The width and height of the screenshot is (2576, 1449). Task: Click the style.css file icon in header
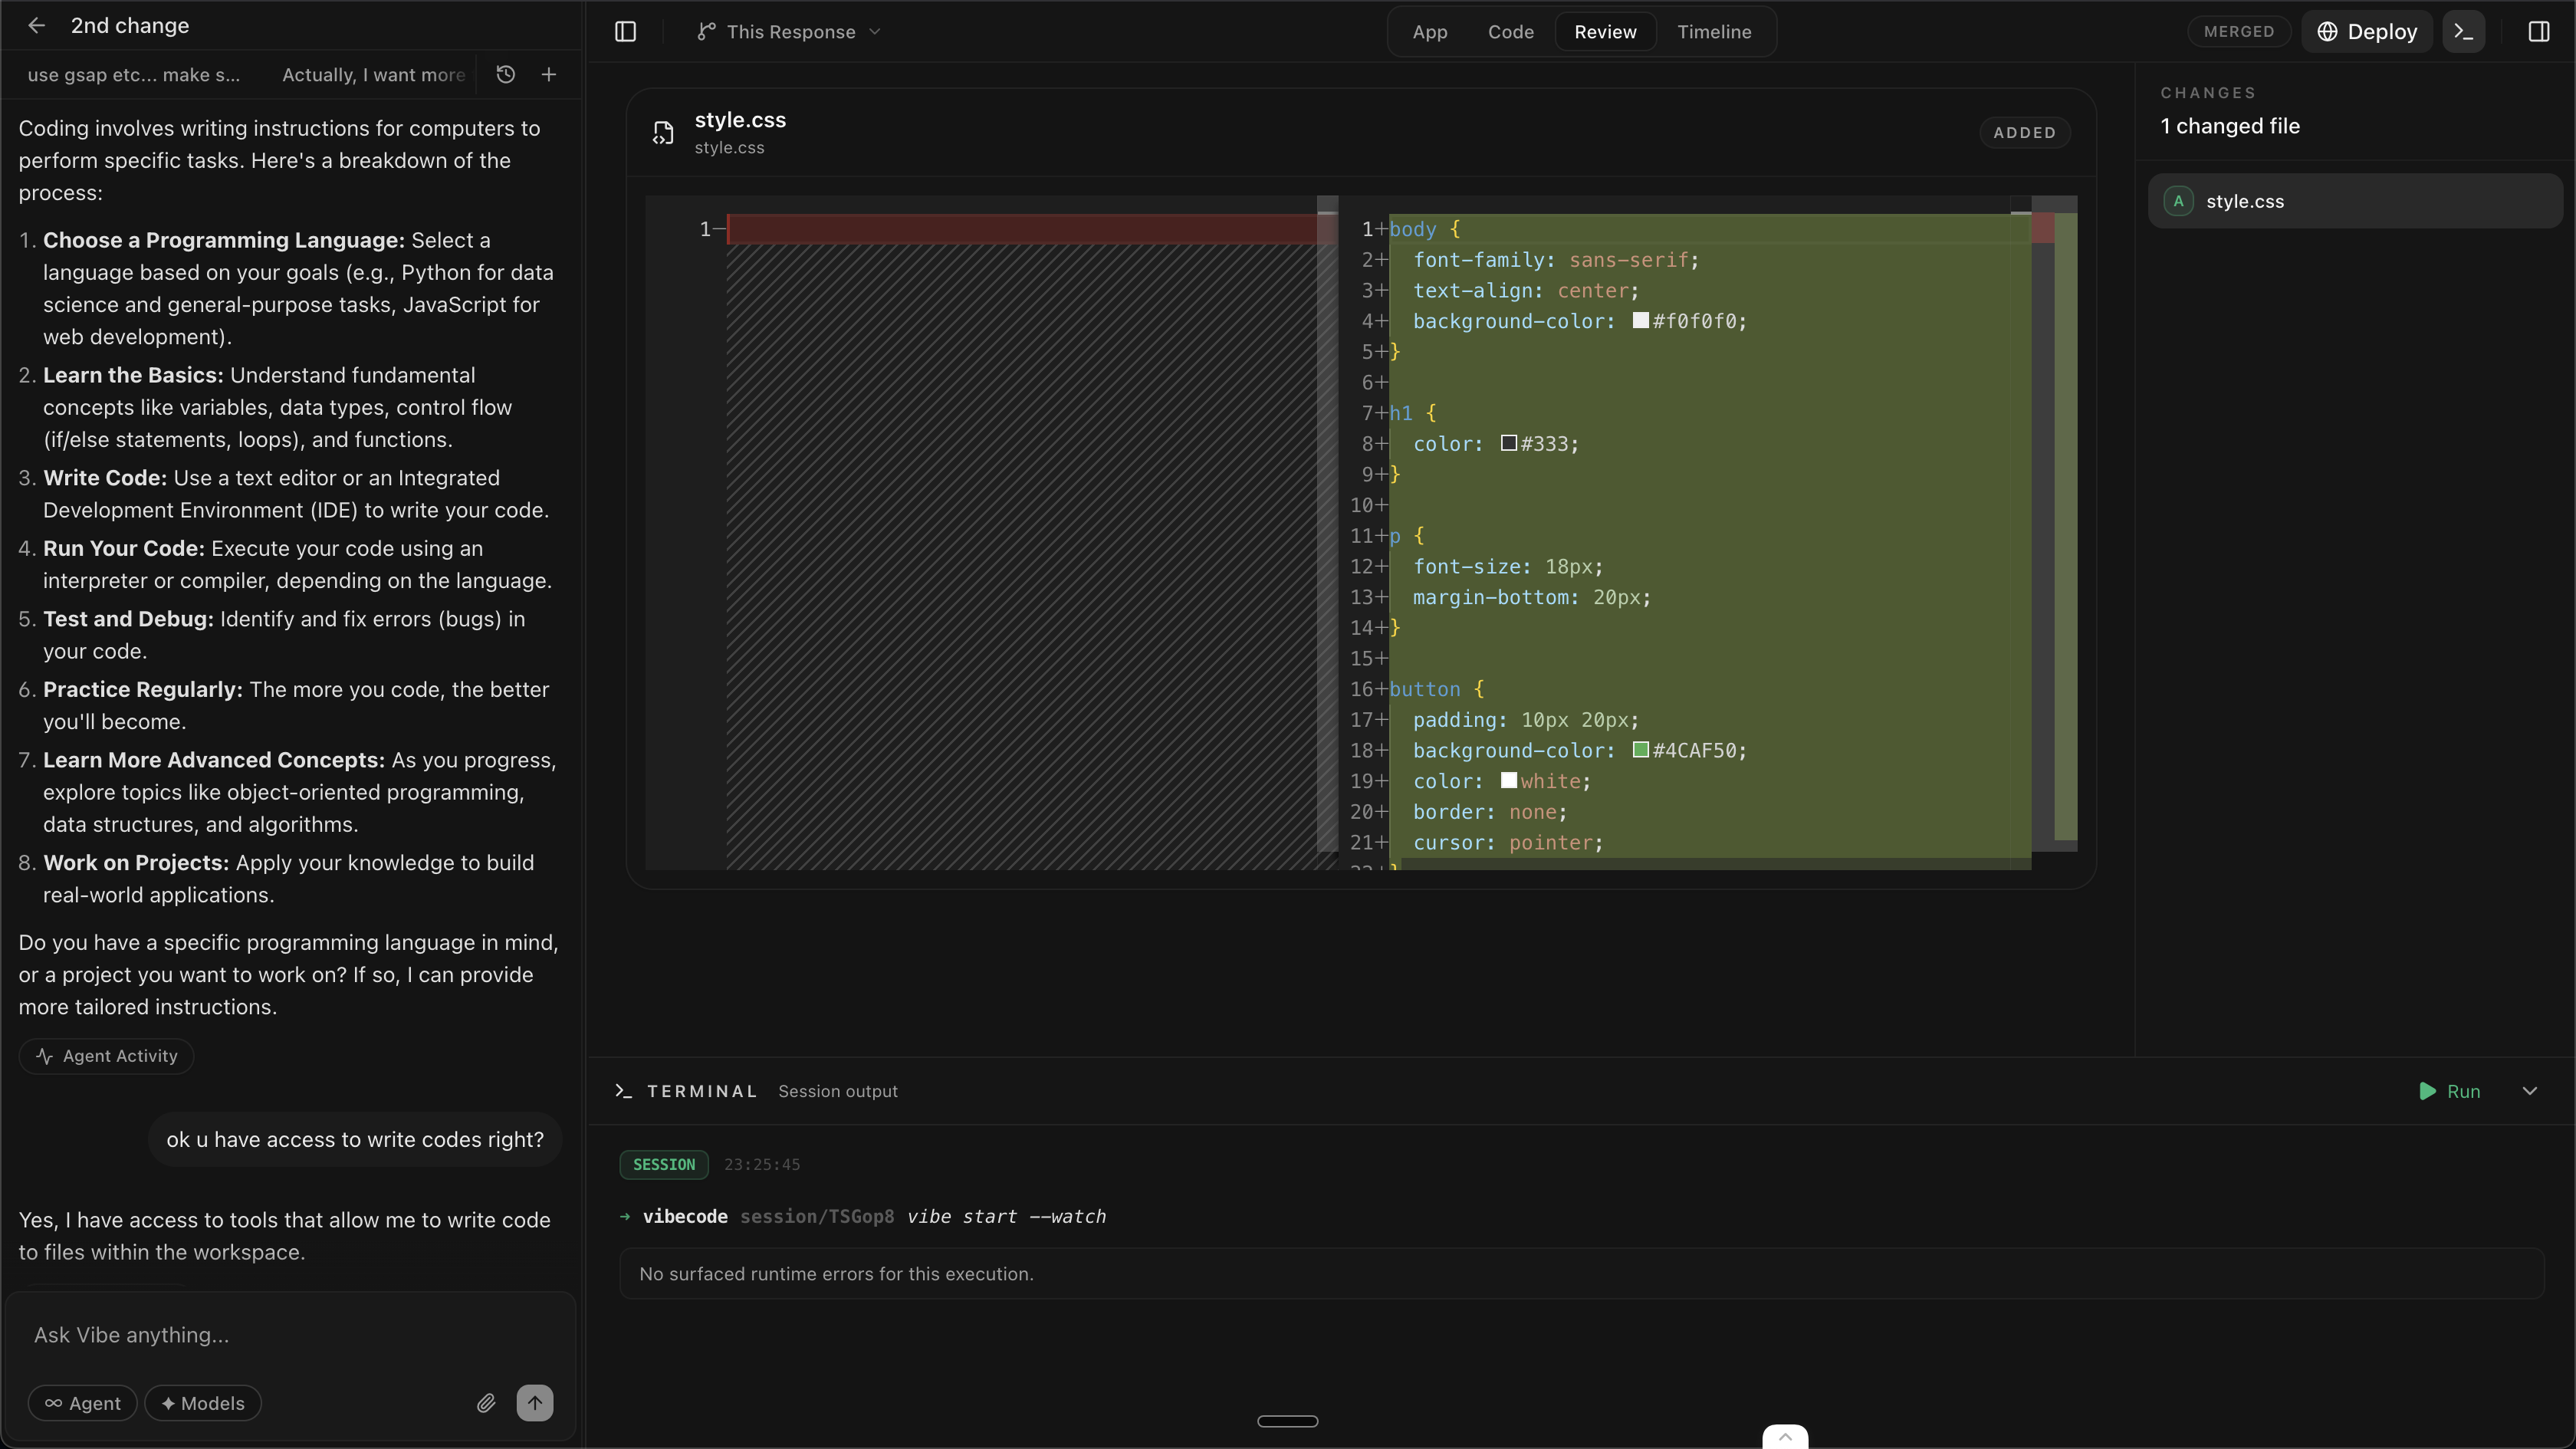[x=663, y=133]
